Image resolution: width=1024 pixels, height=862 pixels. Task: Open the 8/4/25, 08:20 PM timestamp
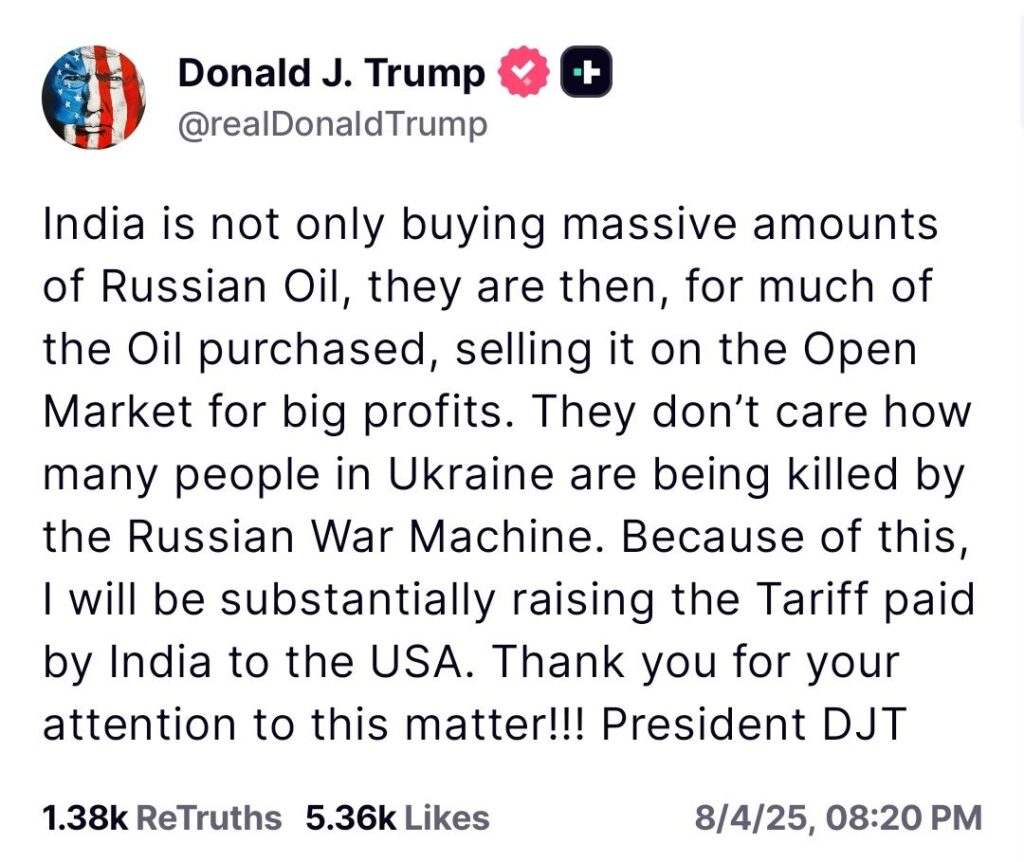click(x=839, y=818)
